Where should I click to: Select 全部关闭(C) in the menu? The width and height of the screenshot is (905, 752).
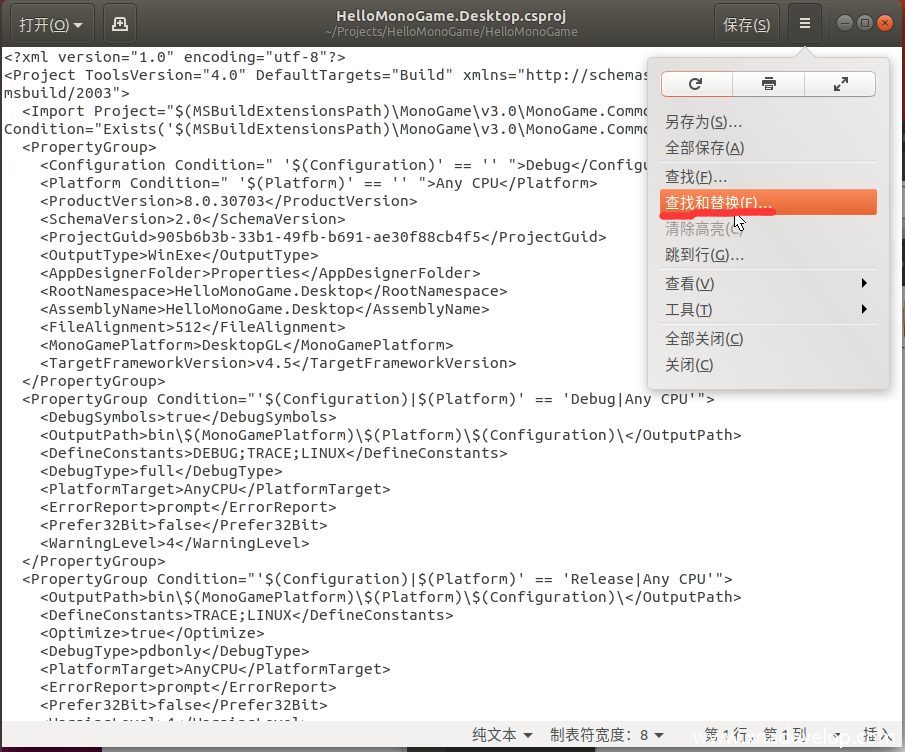pyautogui.click(x=704, y=339)
